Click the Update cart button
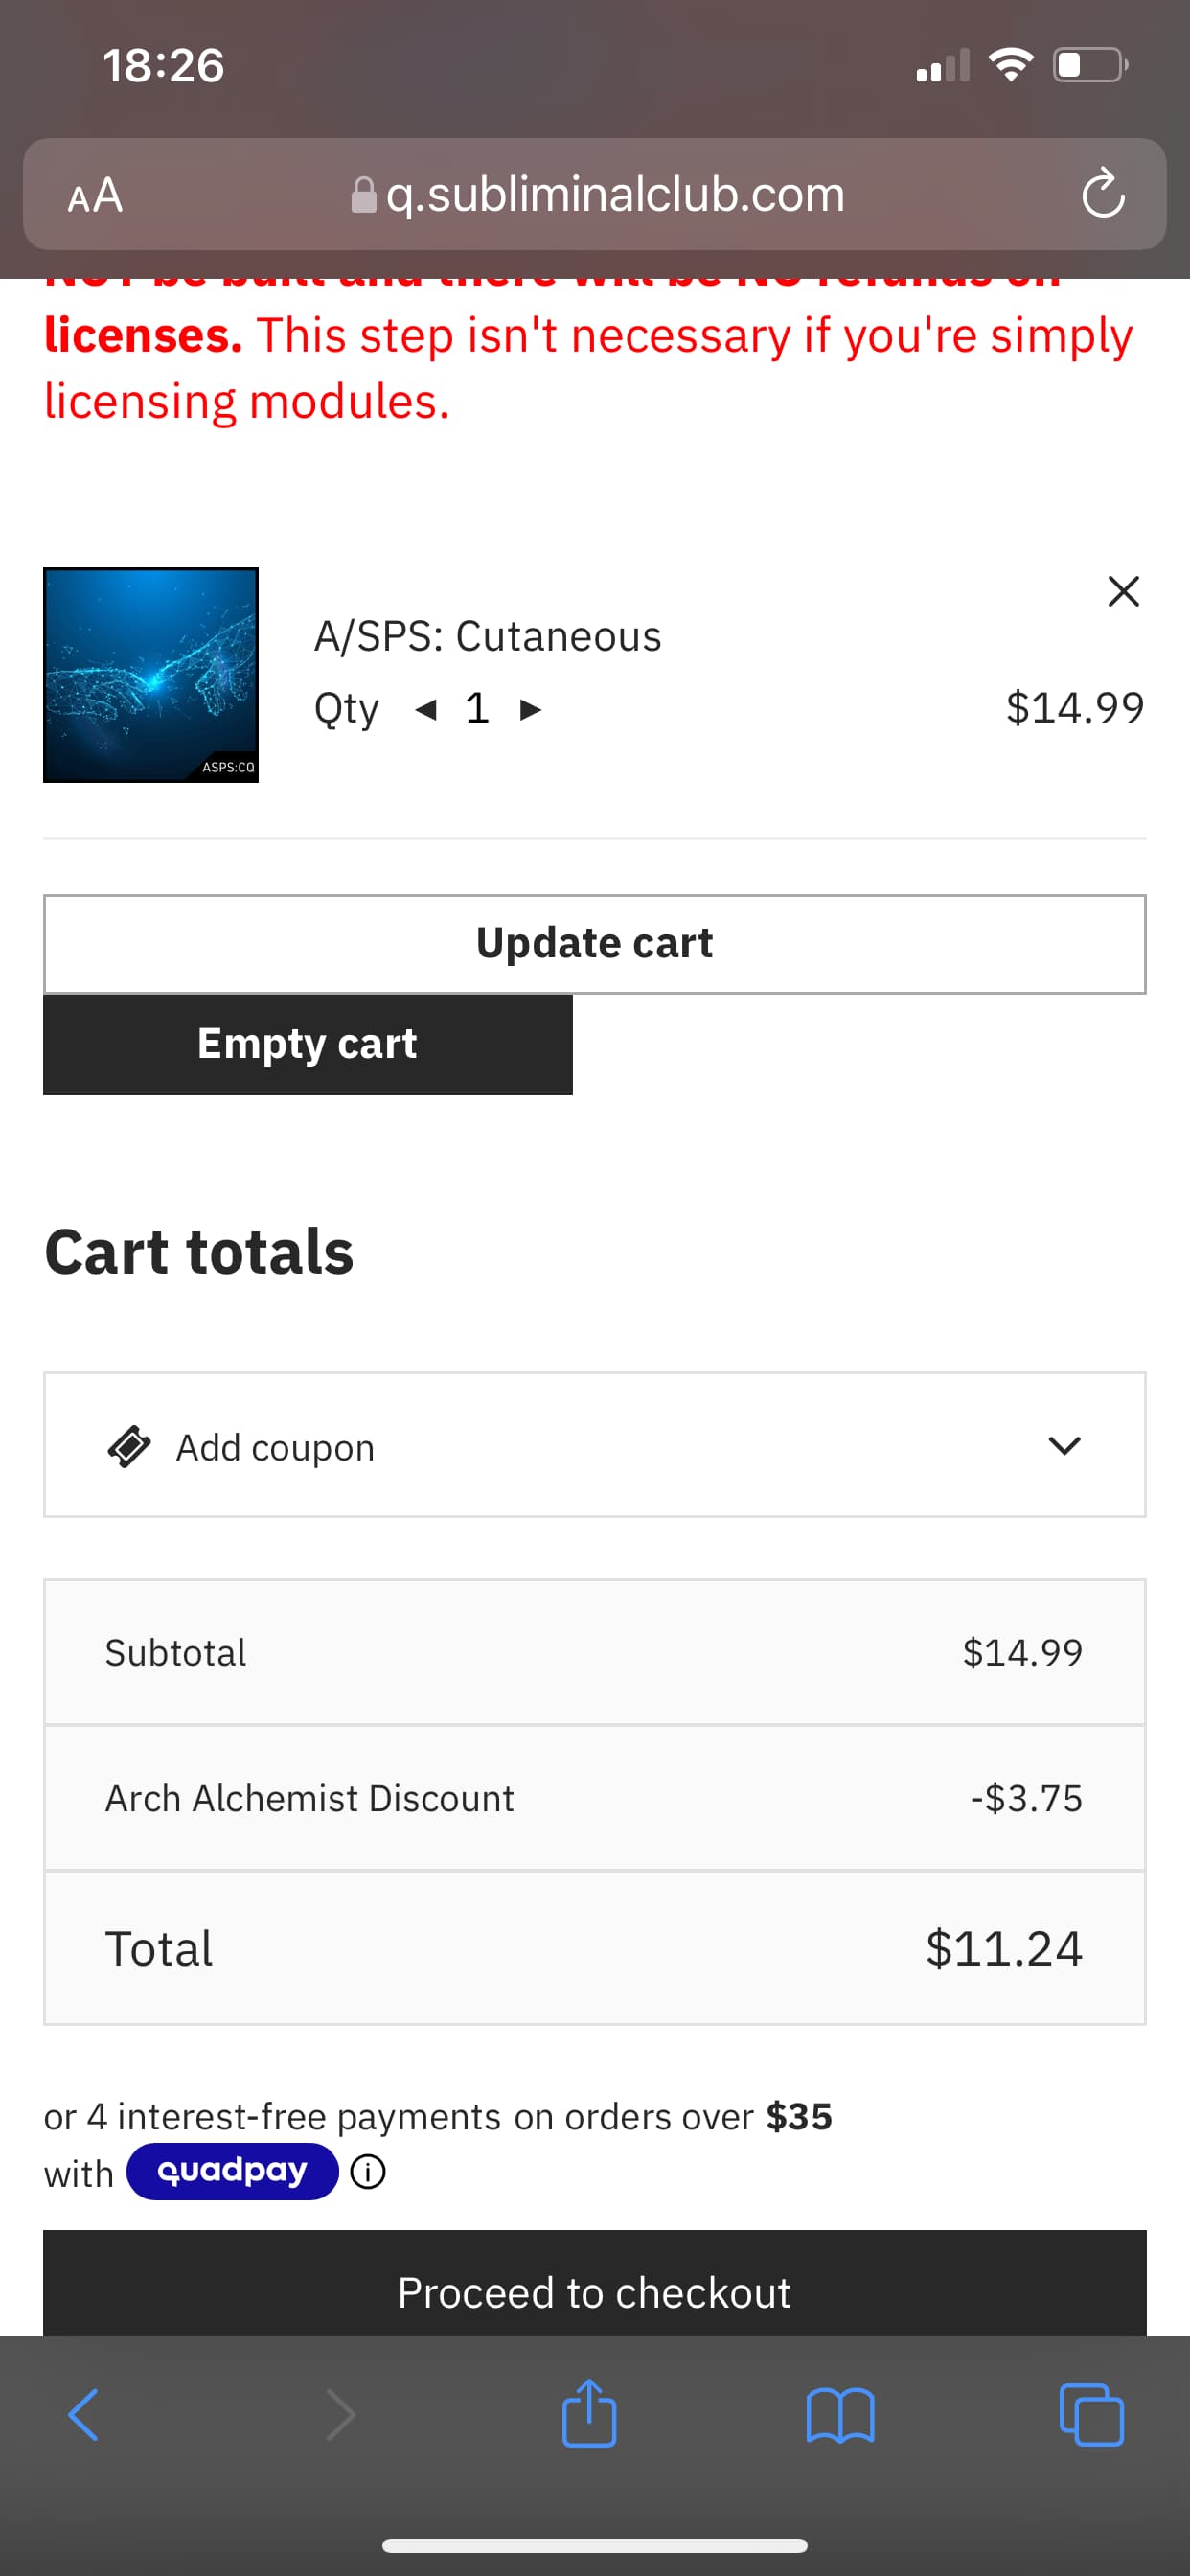The width and height of the screenshot is (1190, 2576). click(595, 944)
